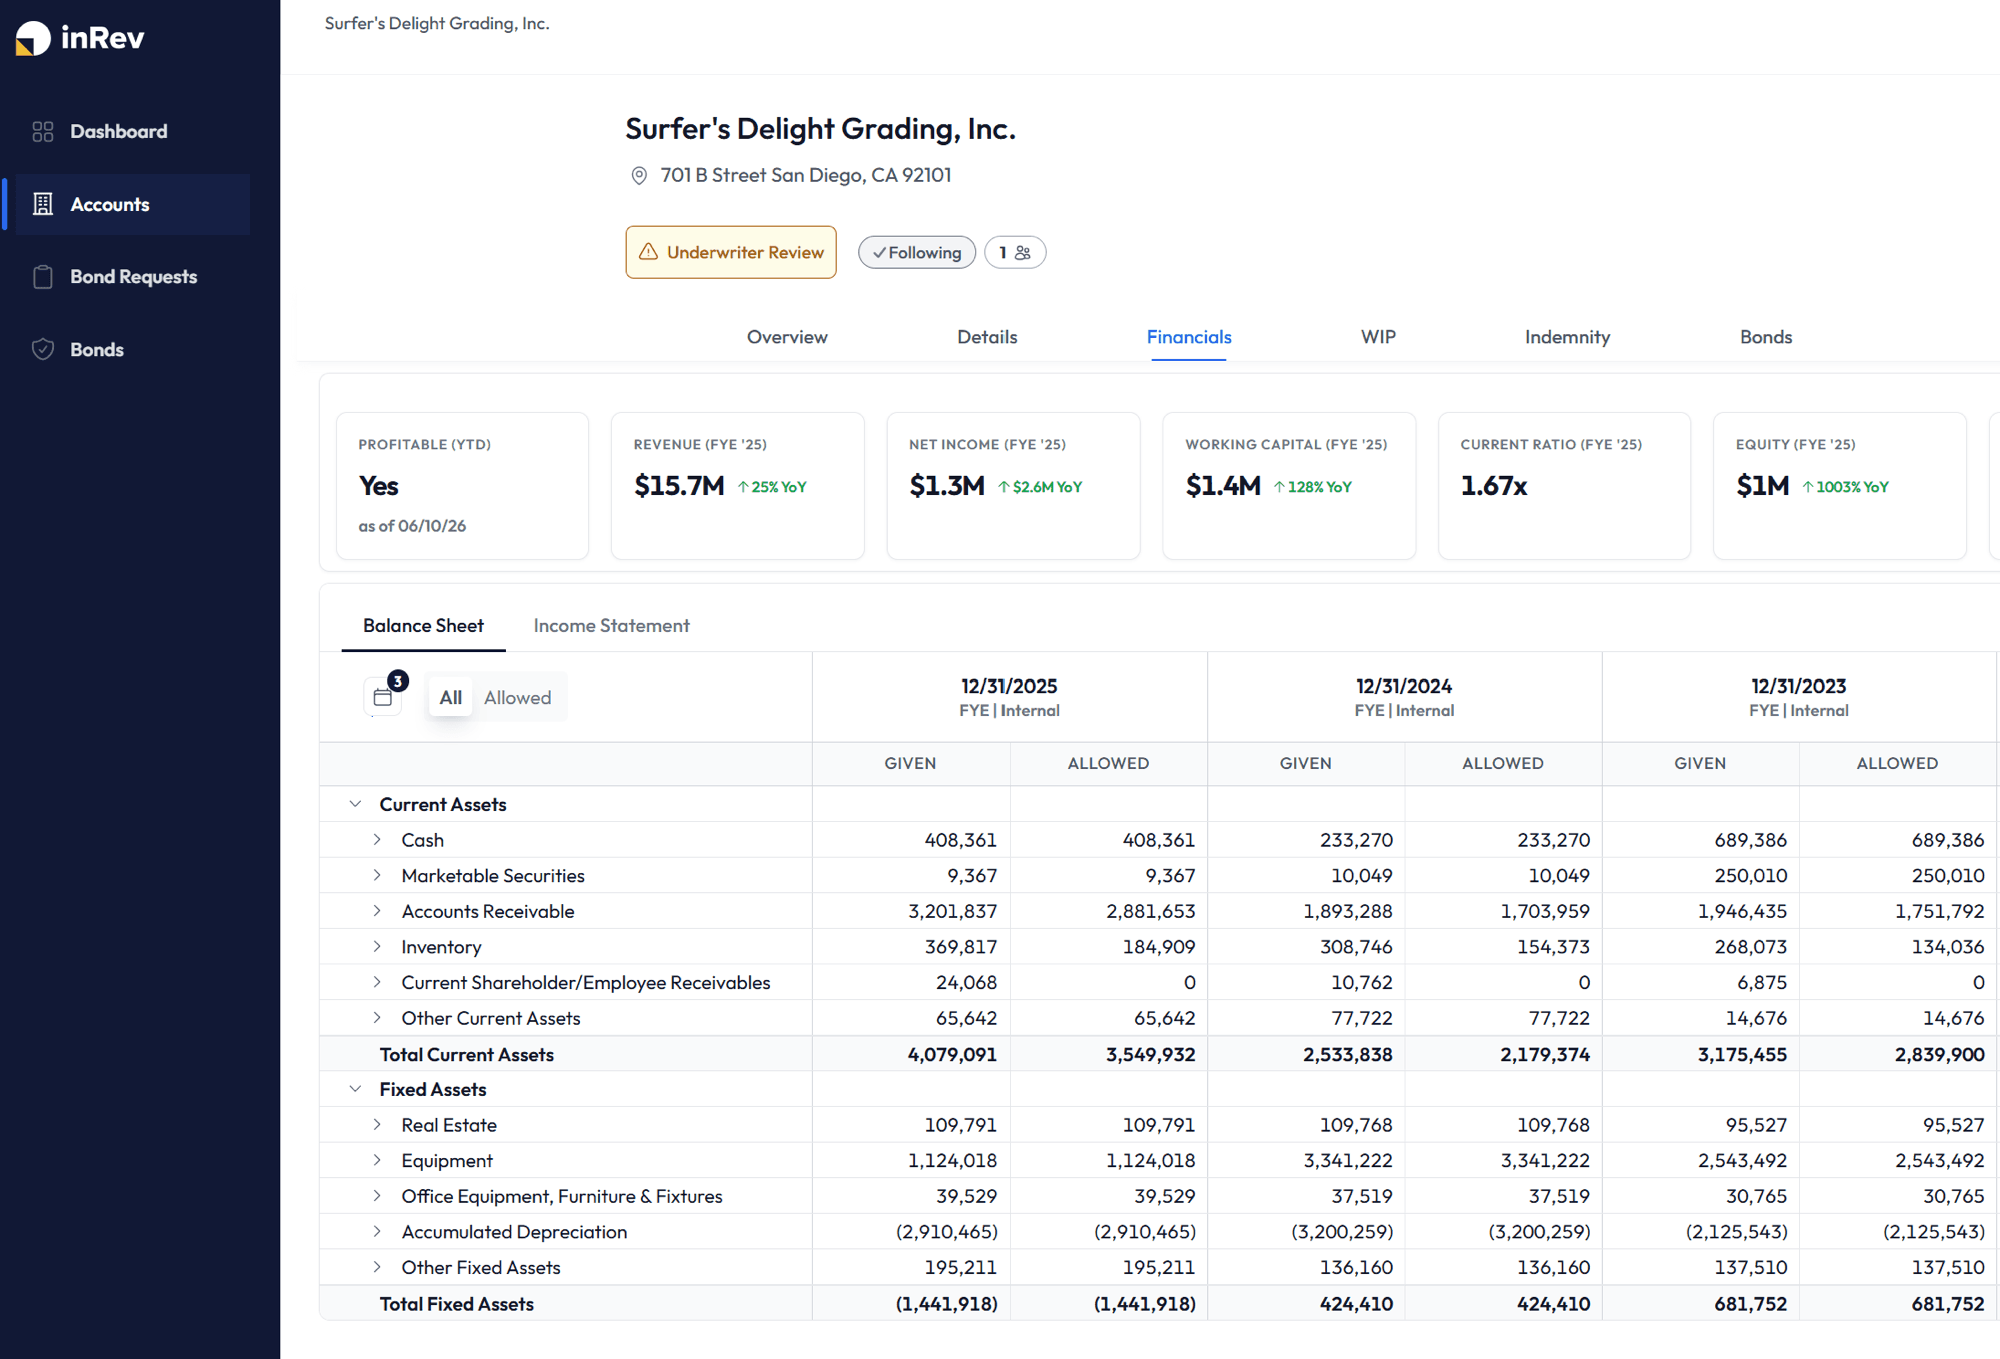Expand the Cash row
The height and width of the screenshot is (1359, 2000).
[x=377, y=840]
